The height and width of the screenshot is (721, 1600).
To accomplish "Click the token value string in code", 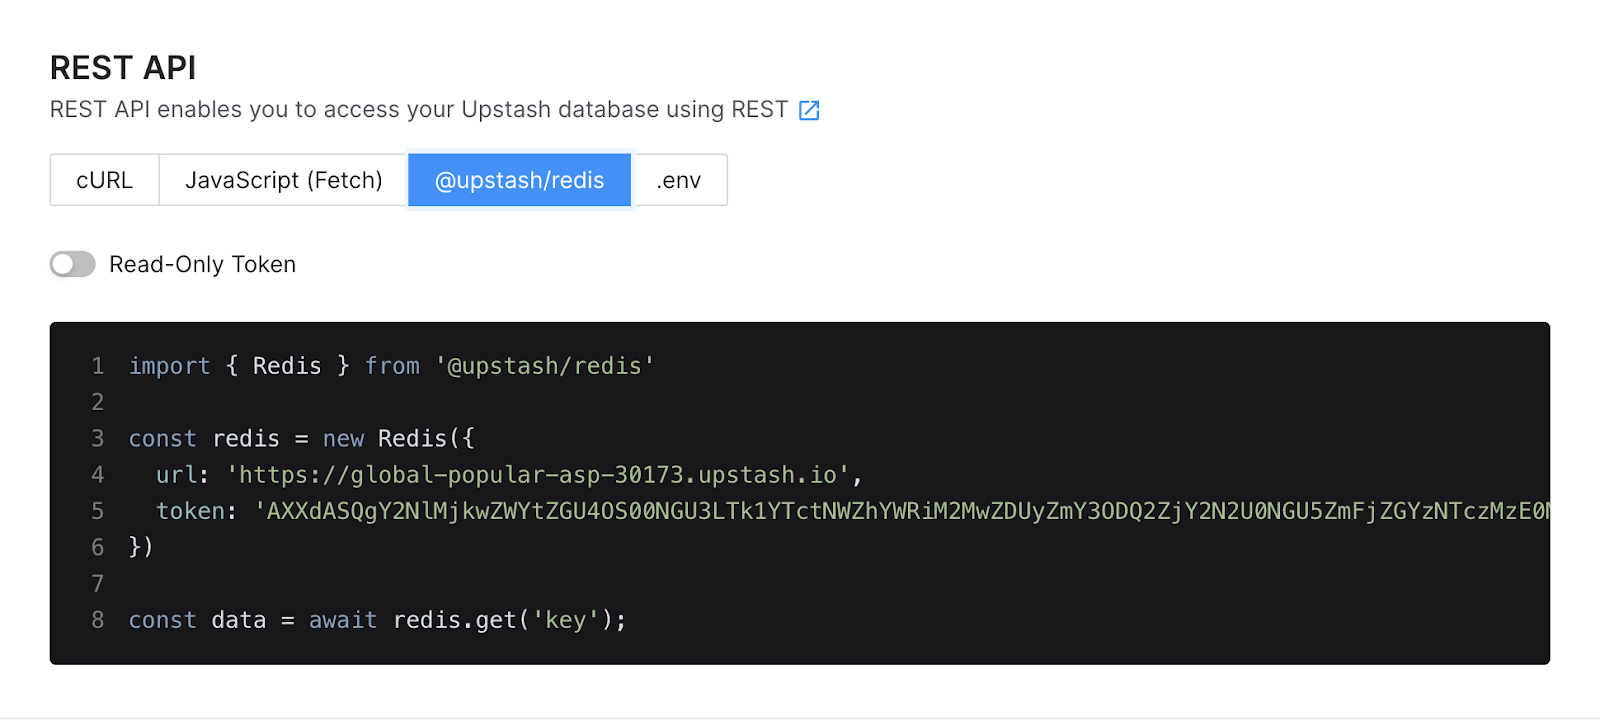I will [x=900, y=511].
